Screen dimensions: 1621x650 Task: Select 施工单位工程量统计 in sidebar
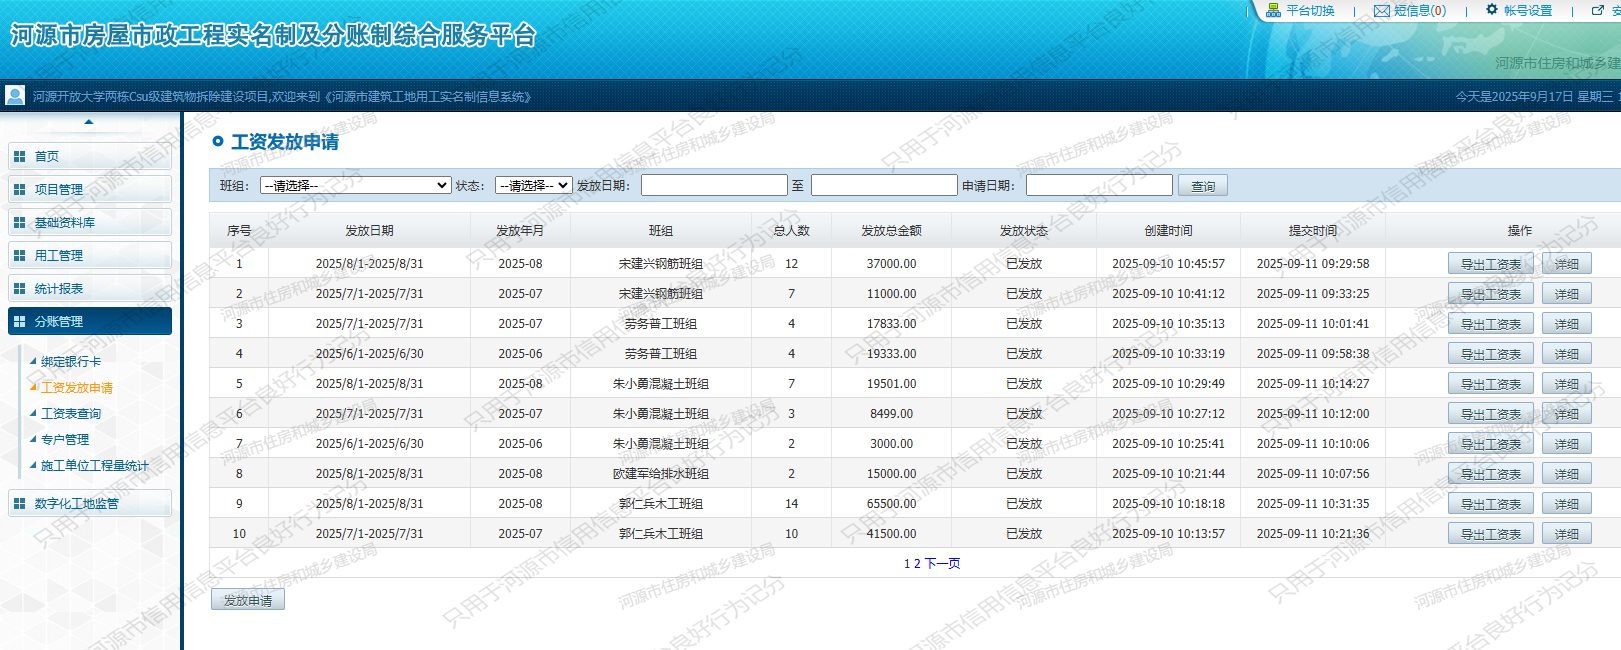pyautogui.click(x=94, y=466)
